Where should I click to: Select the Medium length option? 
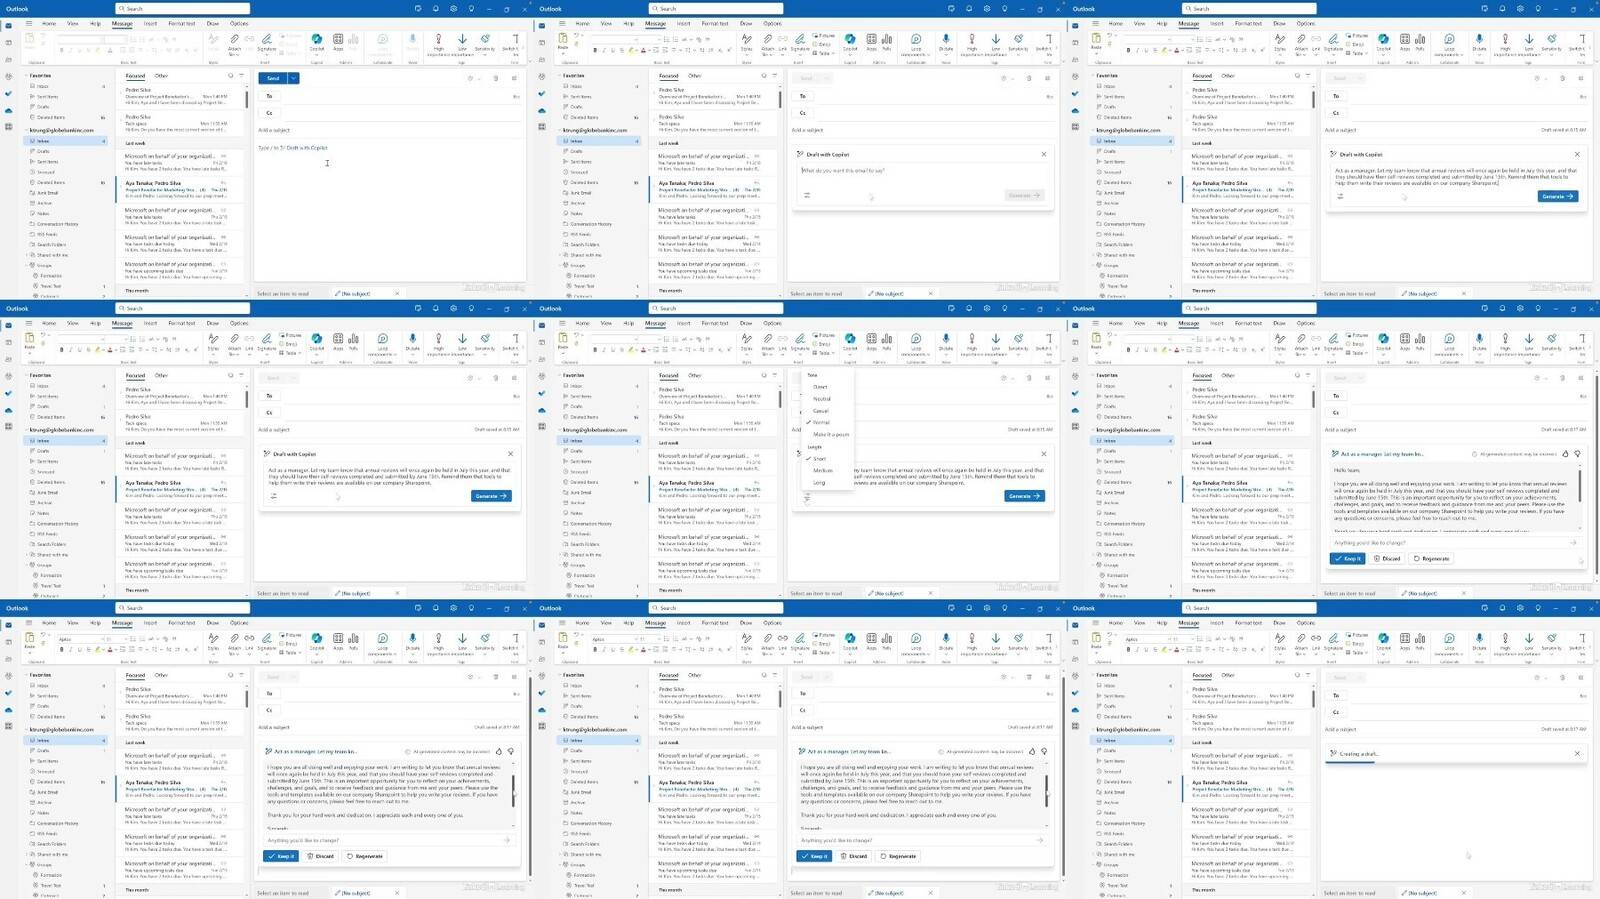(823, 470)
